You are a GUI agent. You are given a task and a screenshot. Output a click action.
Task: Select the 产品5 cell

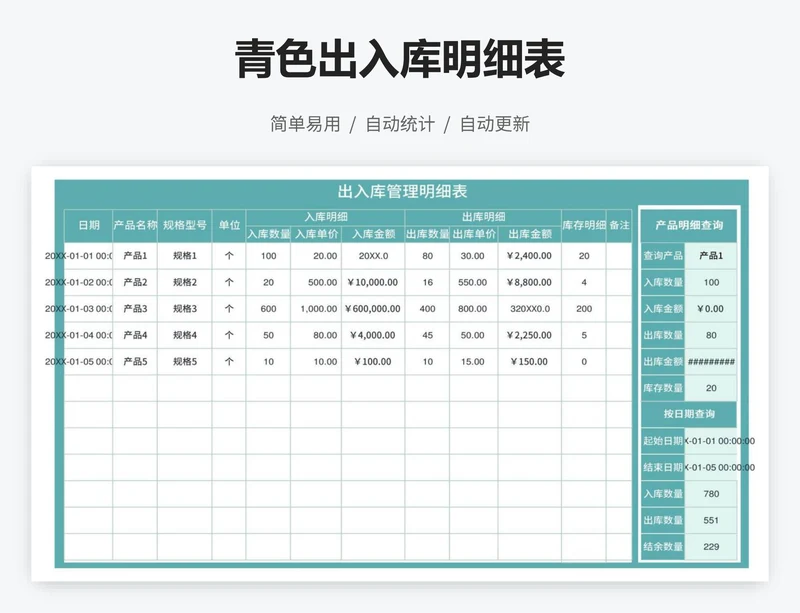(x=135, y=362)
